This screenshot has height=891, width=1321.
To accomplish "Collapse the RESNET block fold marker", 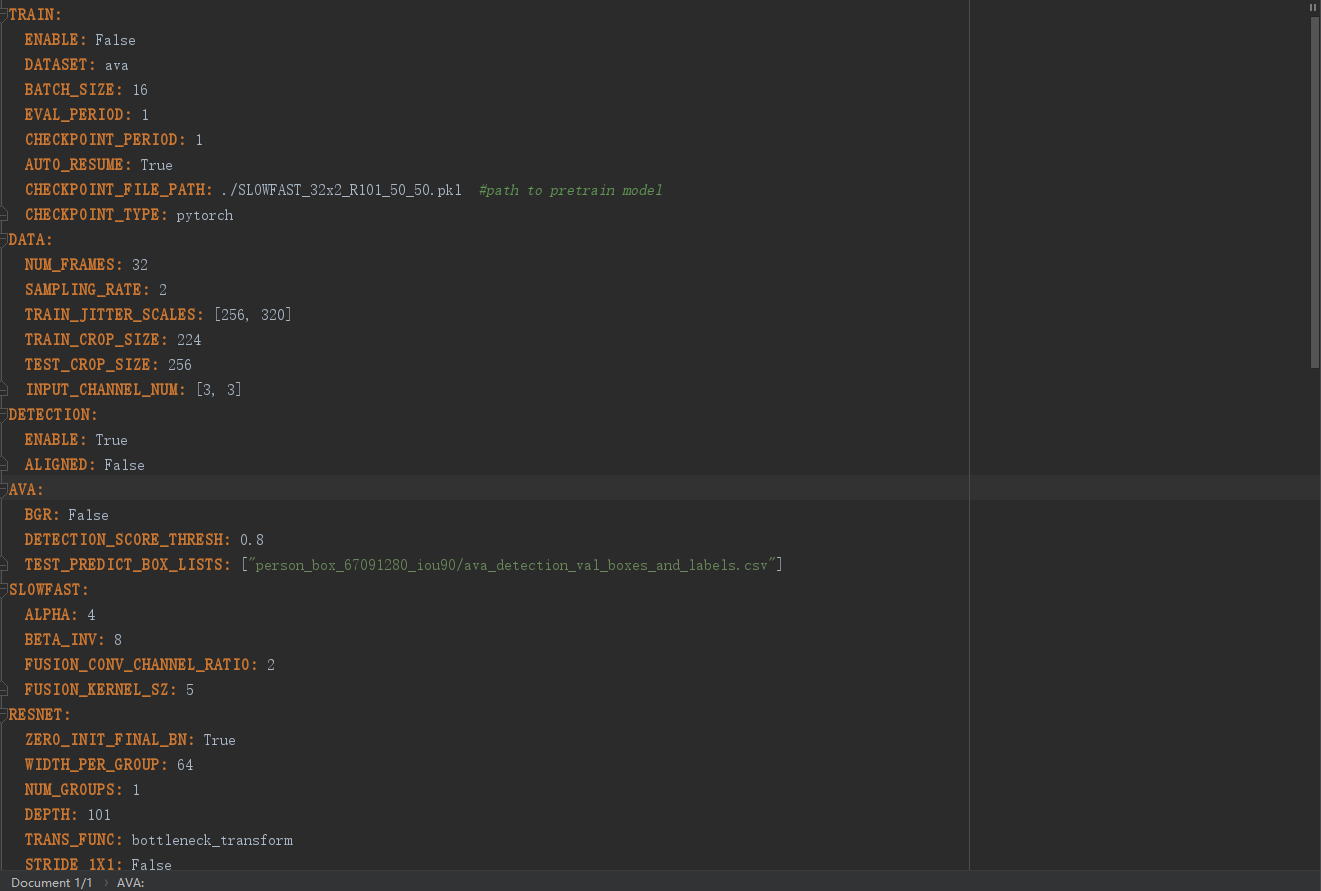I will click(x=3, y=714).
